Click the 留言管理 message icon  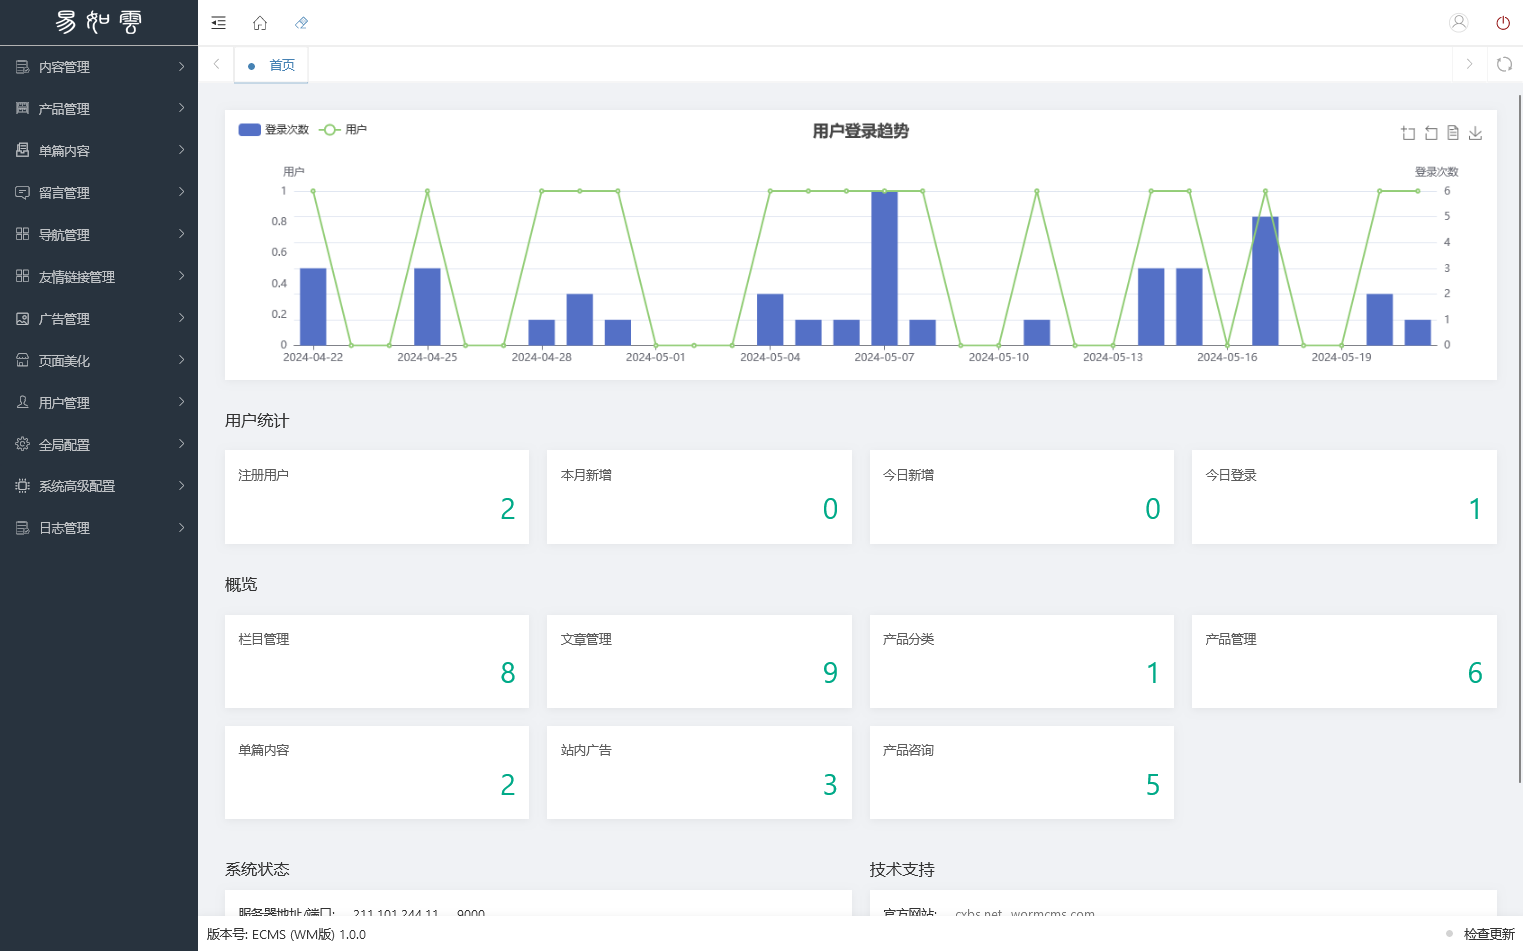tap(22, 192)
